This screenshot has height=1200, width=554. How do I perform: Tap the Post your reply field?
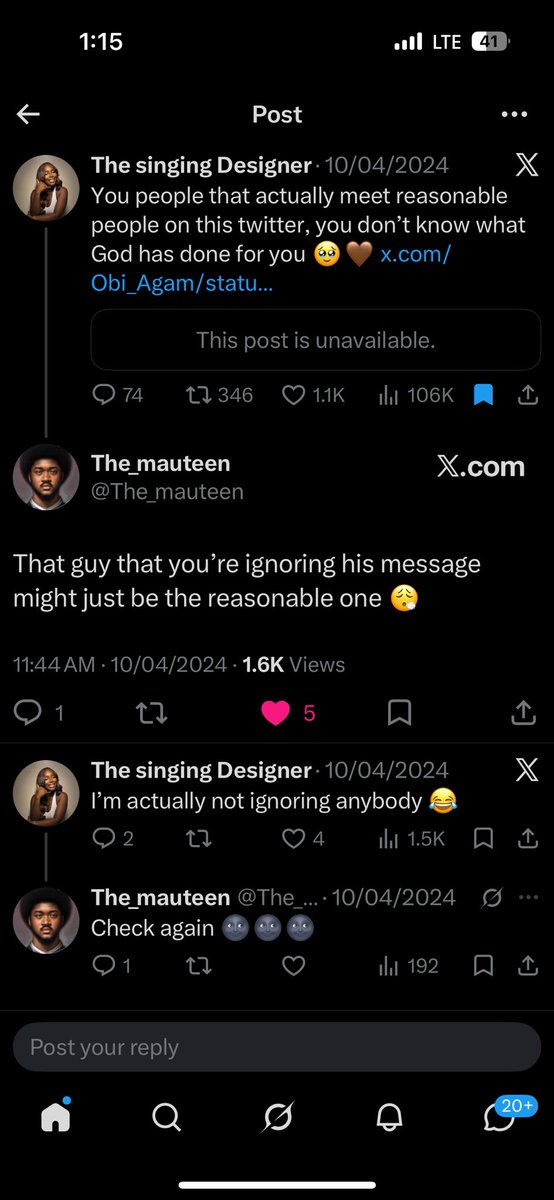click(x=277, y=1047)
